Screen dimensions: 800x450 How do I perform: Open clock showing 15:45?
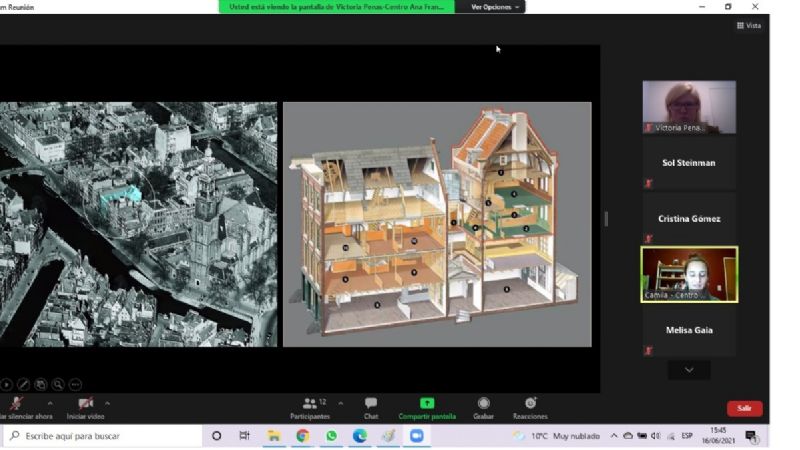(x=718, y=435)
